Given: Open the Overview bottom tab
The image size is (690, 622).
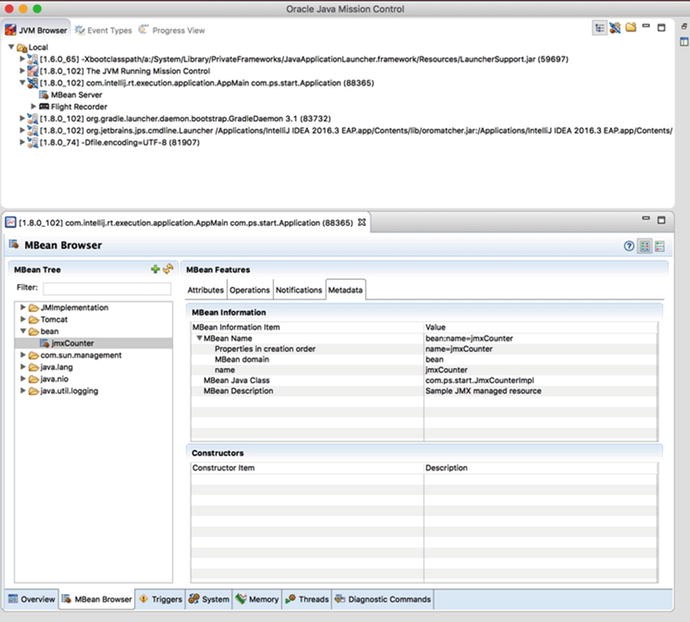Looking at the screenshot, I should (x=32, y=599).
